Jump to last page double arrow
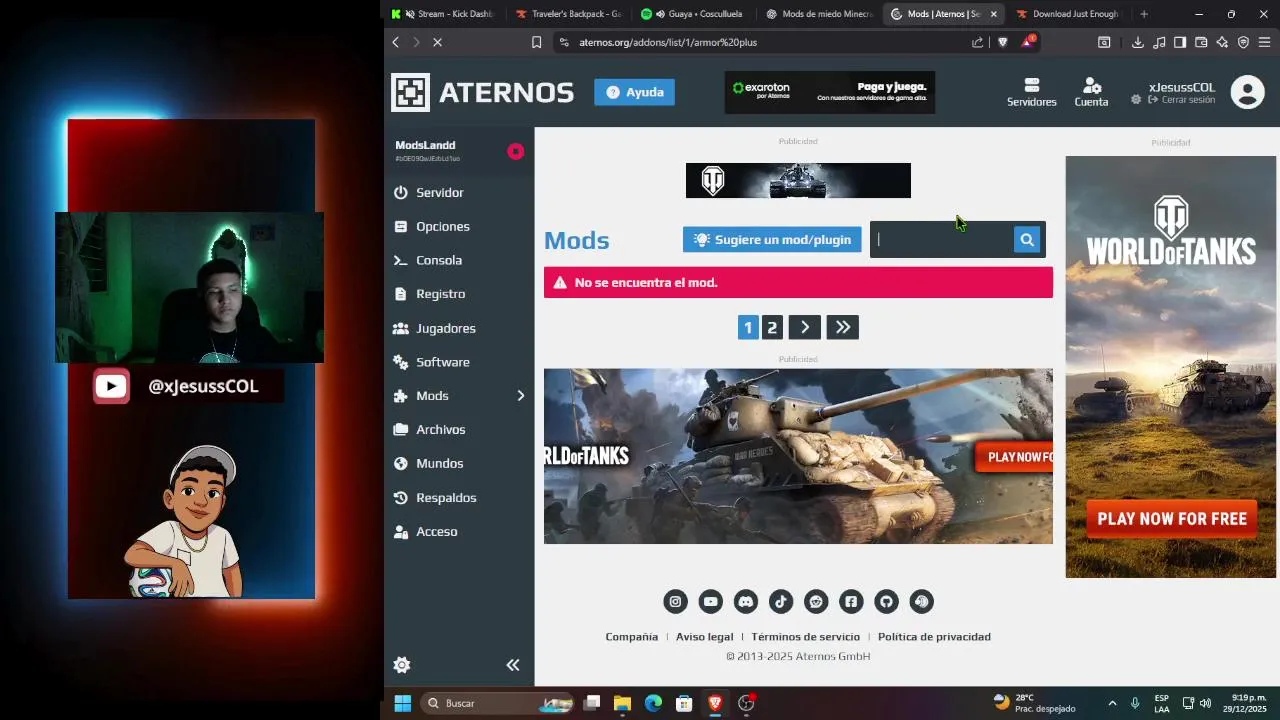Viewport: 1280px width, 720px height. 843,327
